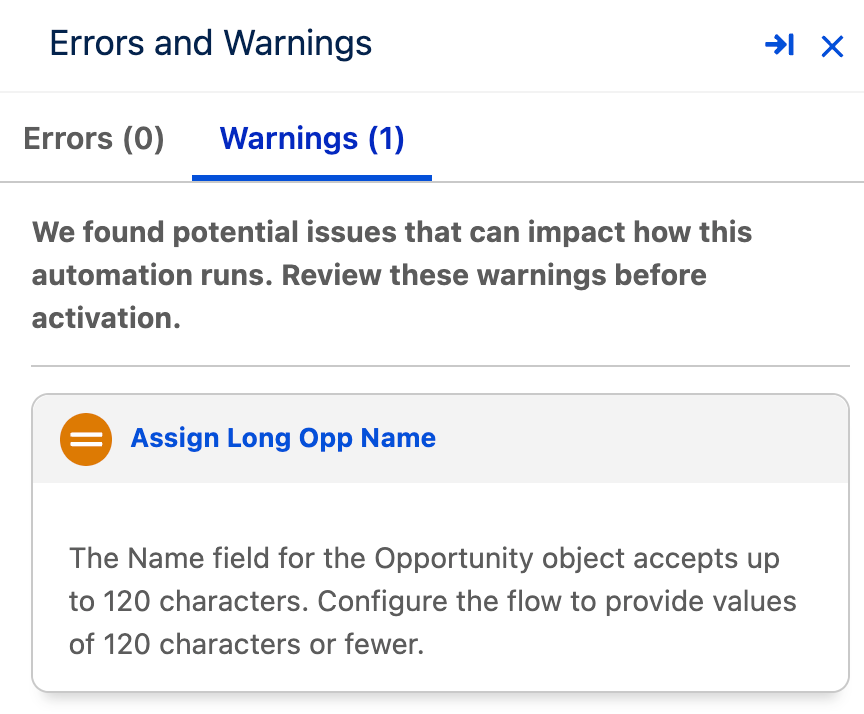Switch to the Errors (0) tab

(94, 138)
